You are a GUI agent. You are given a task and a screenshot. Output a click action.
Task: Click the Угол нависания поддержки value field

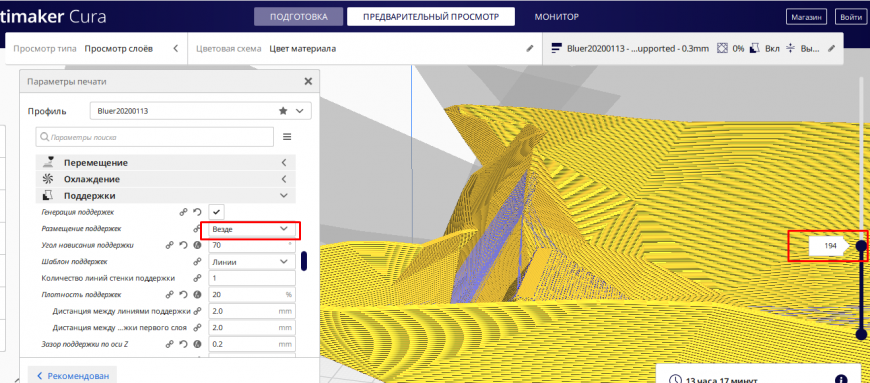click(252, 245)
